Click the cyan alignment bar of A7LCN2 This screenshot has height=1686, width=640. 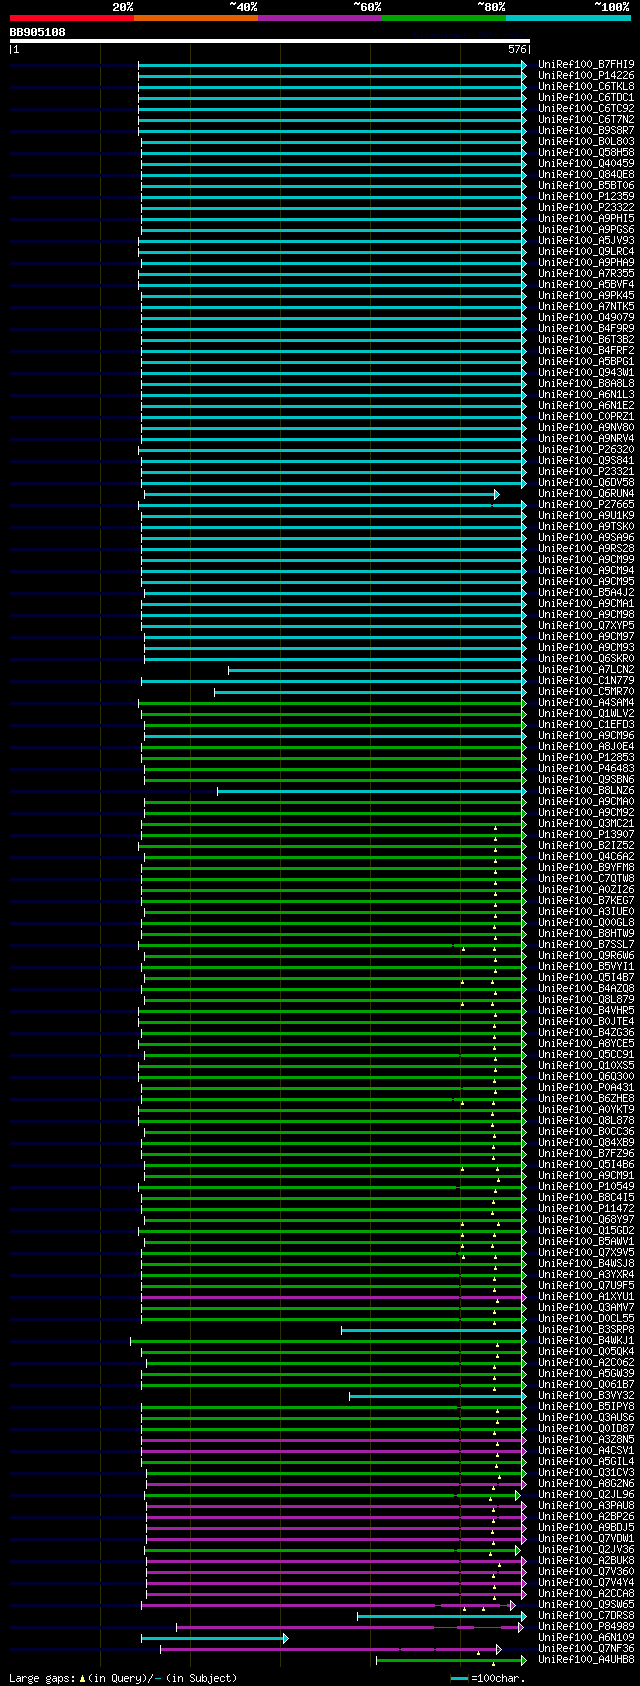377,670
